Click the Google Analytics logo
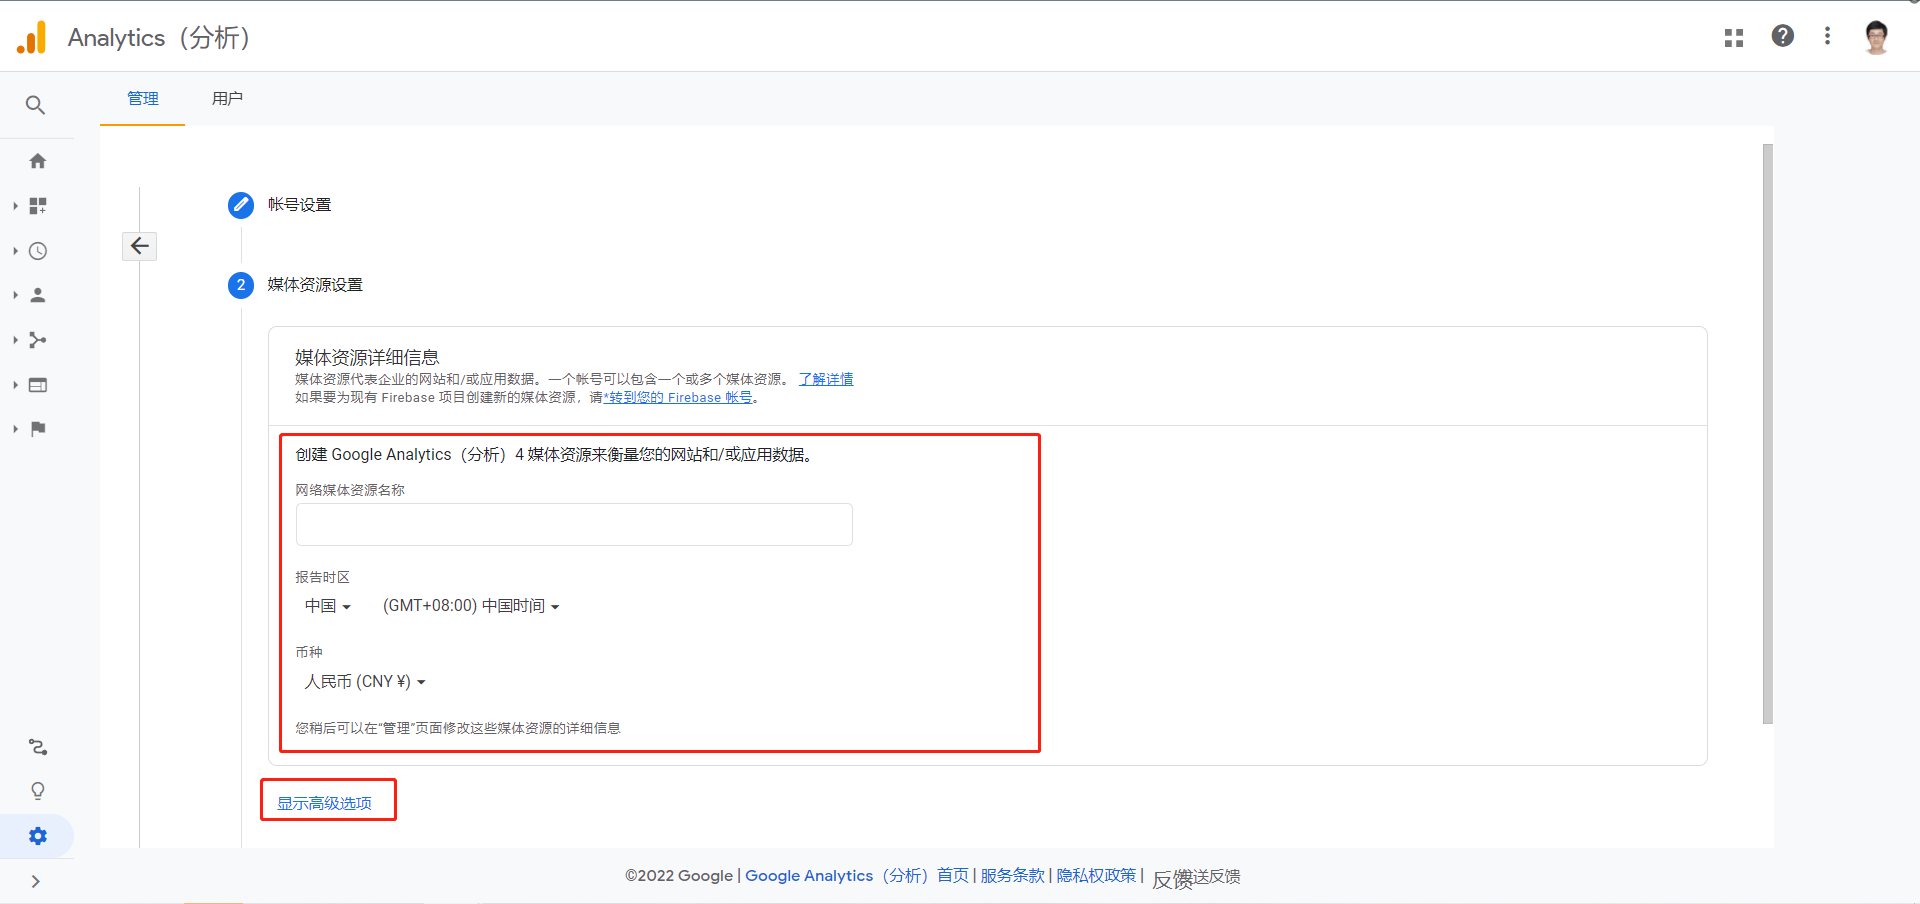This screenshot has width=1920, height=904. pyautogui.click(x=32, y=37)
